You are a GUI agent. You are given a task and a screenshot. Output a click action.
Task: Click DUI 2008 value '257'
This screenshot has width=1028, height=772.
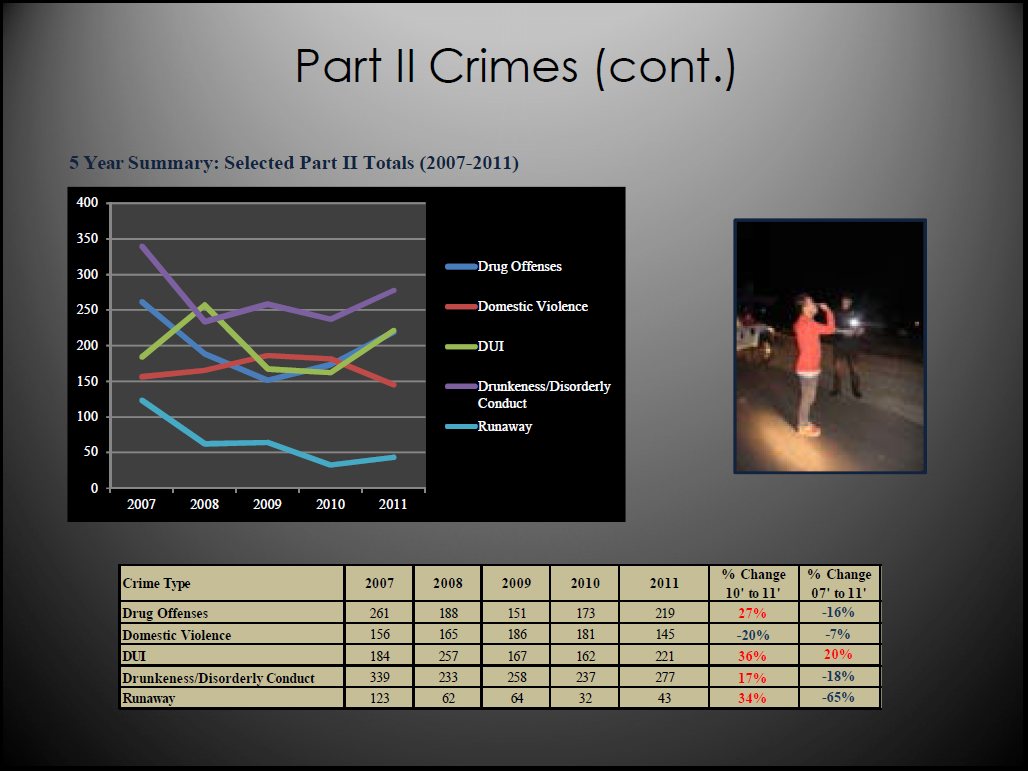(448, 656)
